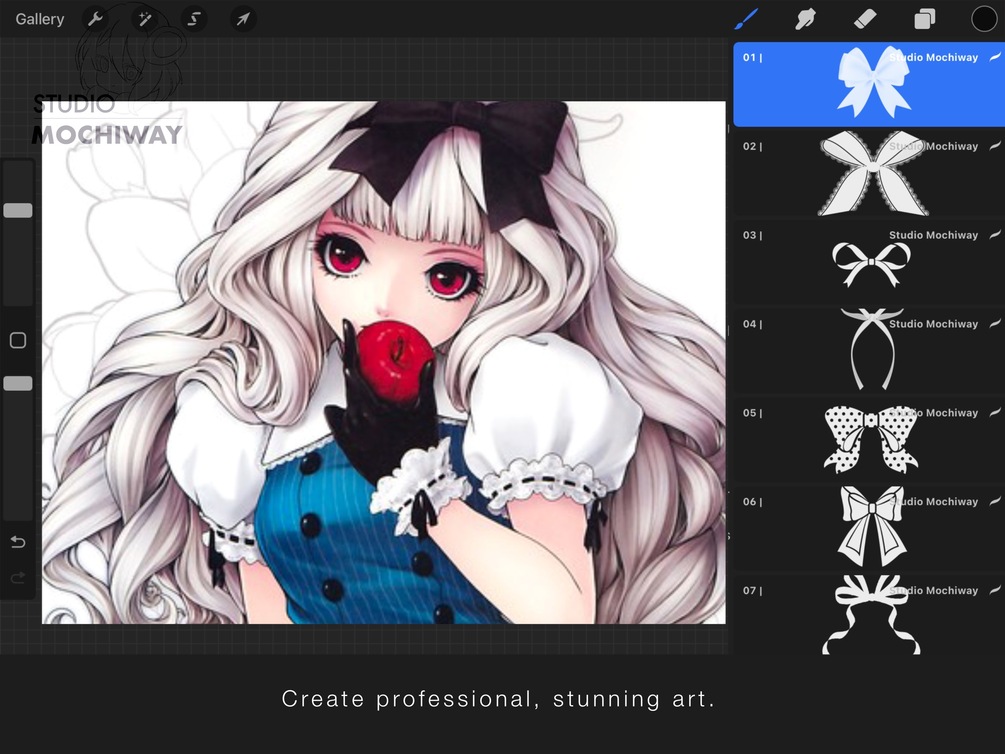Viewport: 1005px width, 754px height.
Task: Click the '05 |' brush label
Action: coord(752,413)
